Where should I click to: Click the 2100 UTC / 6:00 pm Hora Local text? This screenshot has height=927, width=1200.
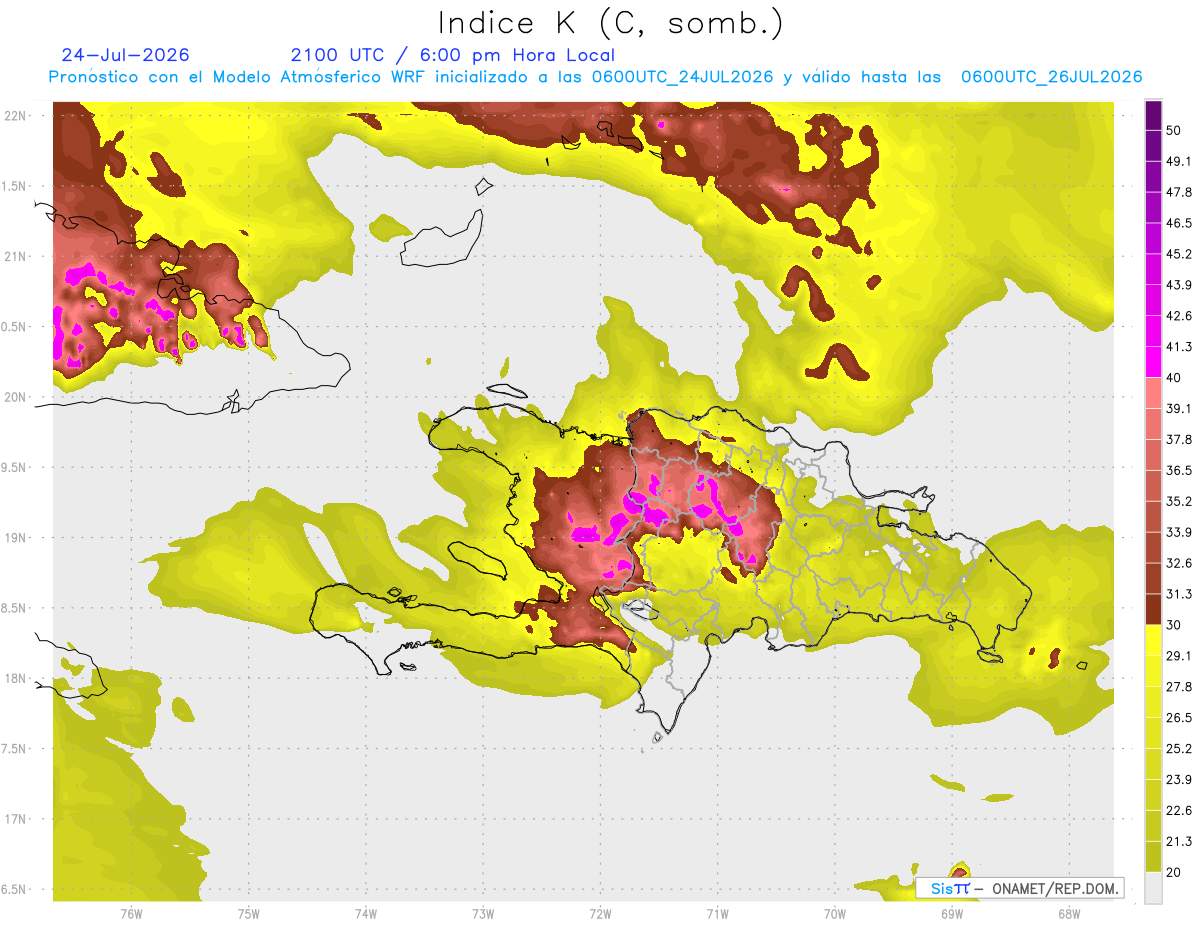[x=453, y=55]
